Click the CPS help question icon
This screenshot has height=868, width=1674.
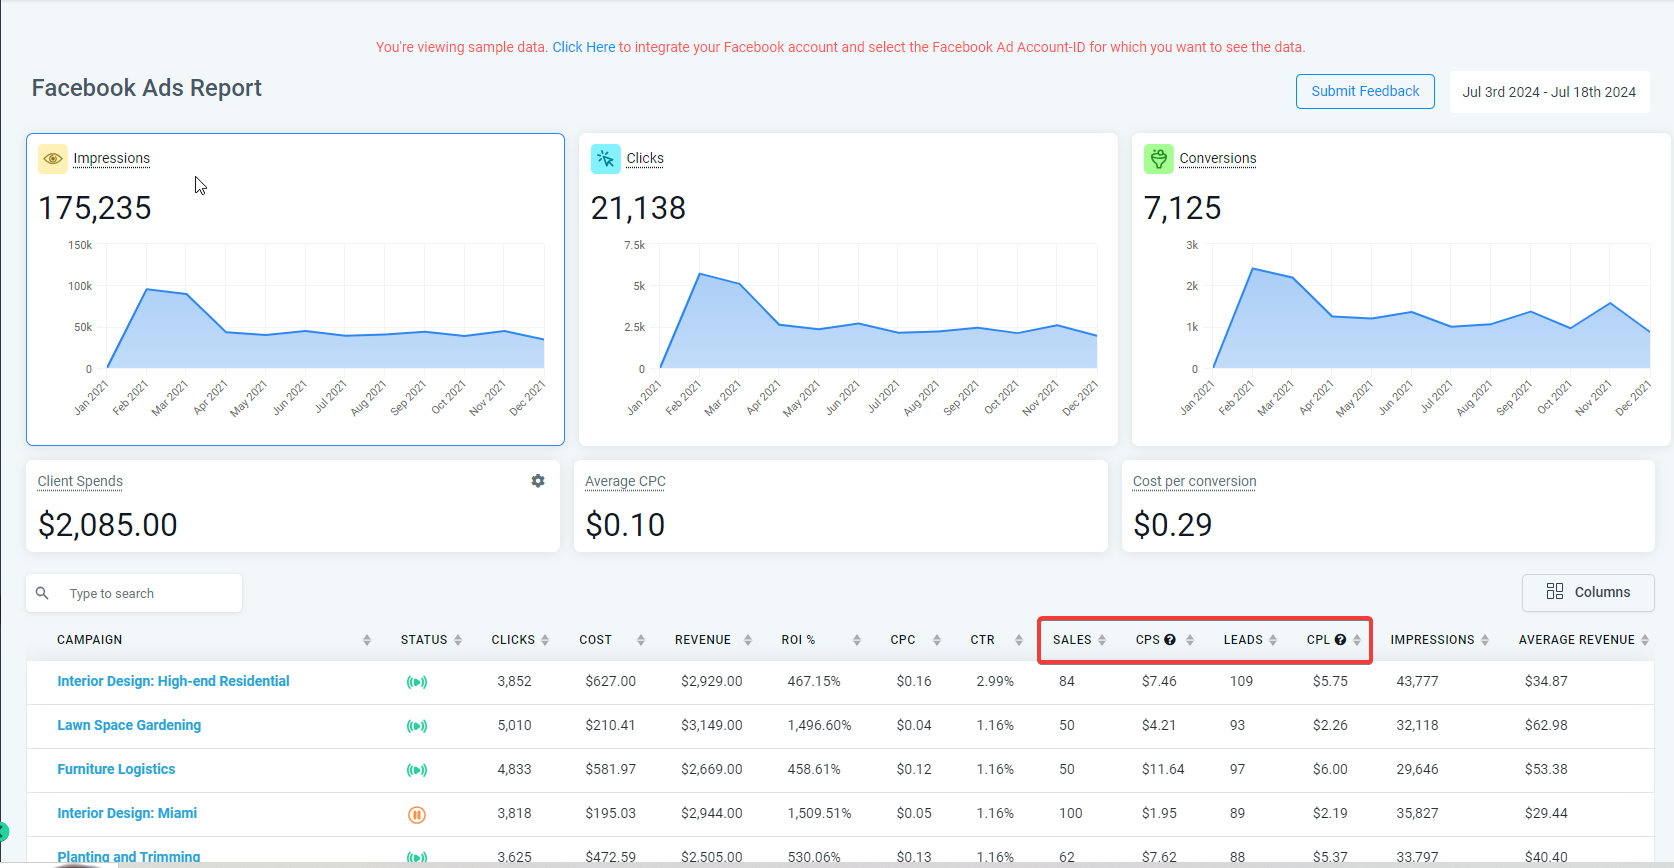1170,640
